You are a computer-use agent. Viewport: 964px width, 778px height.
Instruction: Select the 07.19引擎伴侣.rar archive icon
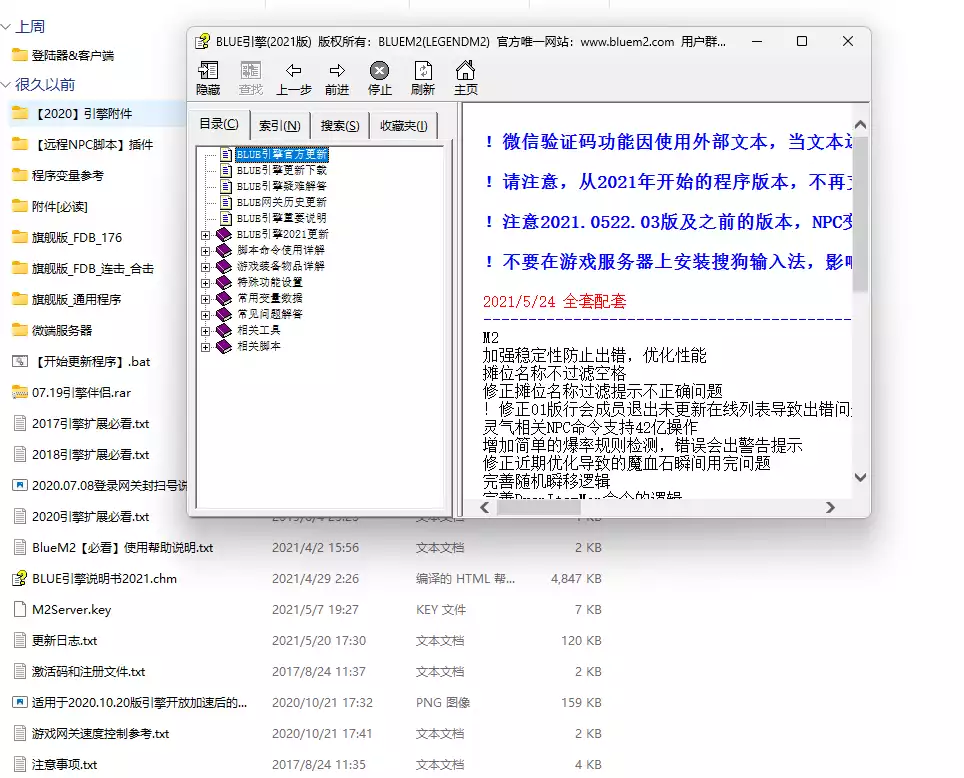pos(20,392)
